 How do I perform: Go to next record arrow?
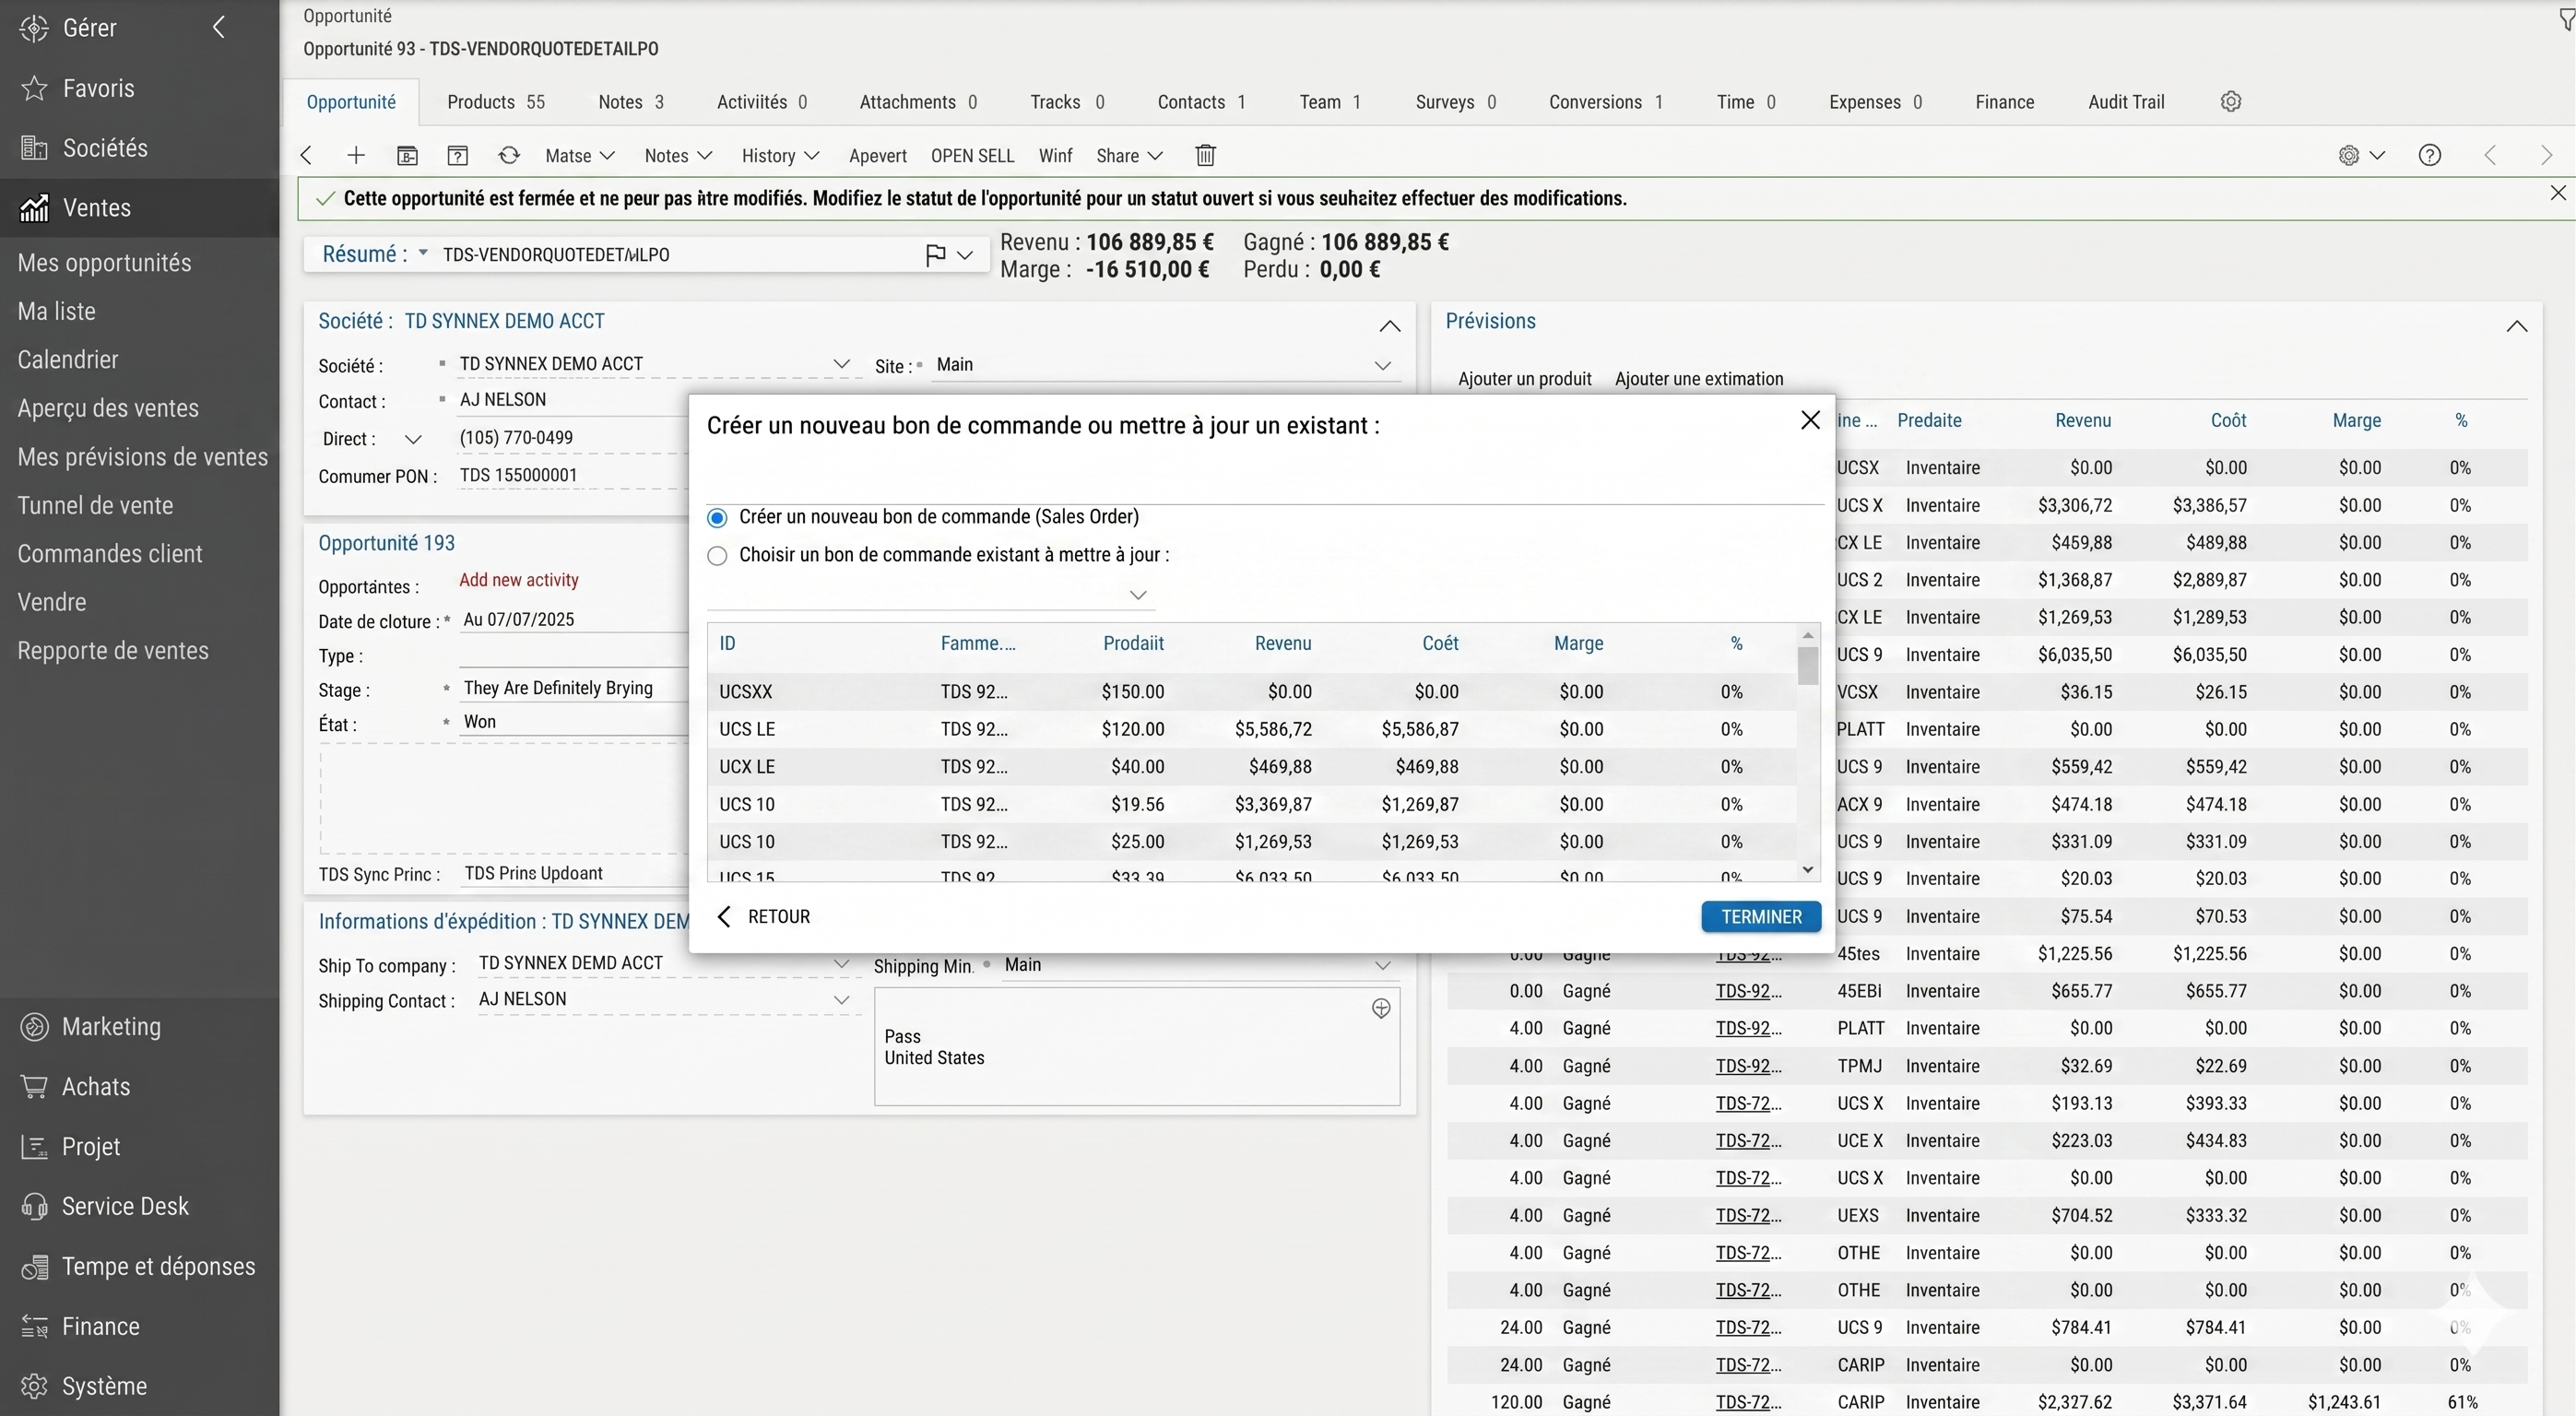point(2547,155)
